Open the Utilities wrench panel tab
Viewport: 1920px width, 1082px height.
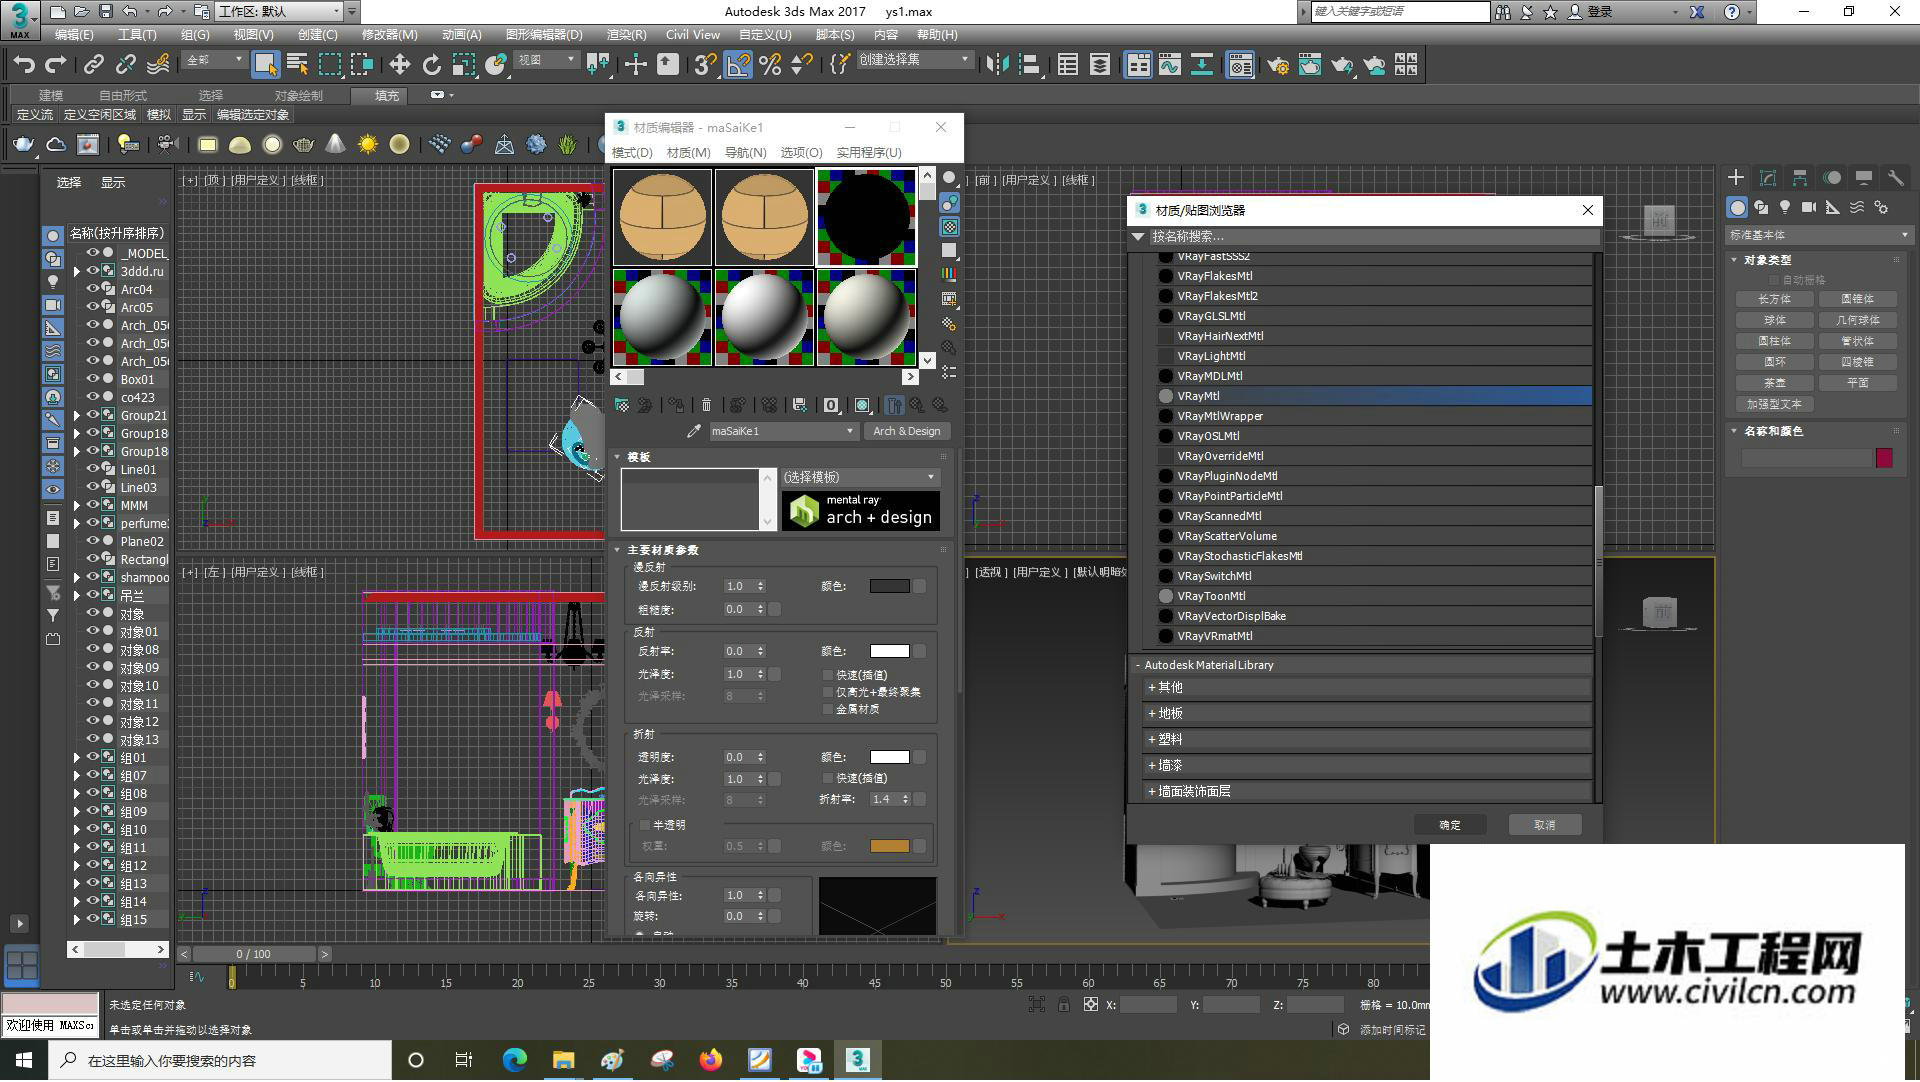[x=1895, y=177]
